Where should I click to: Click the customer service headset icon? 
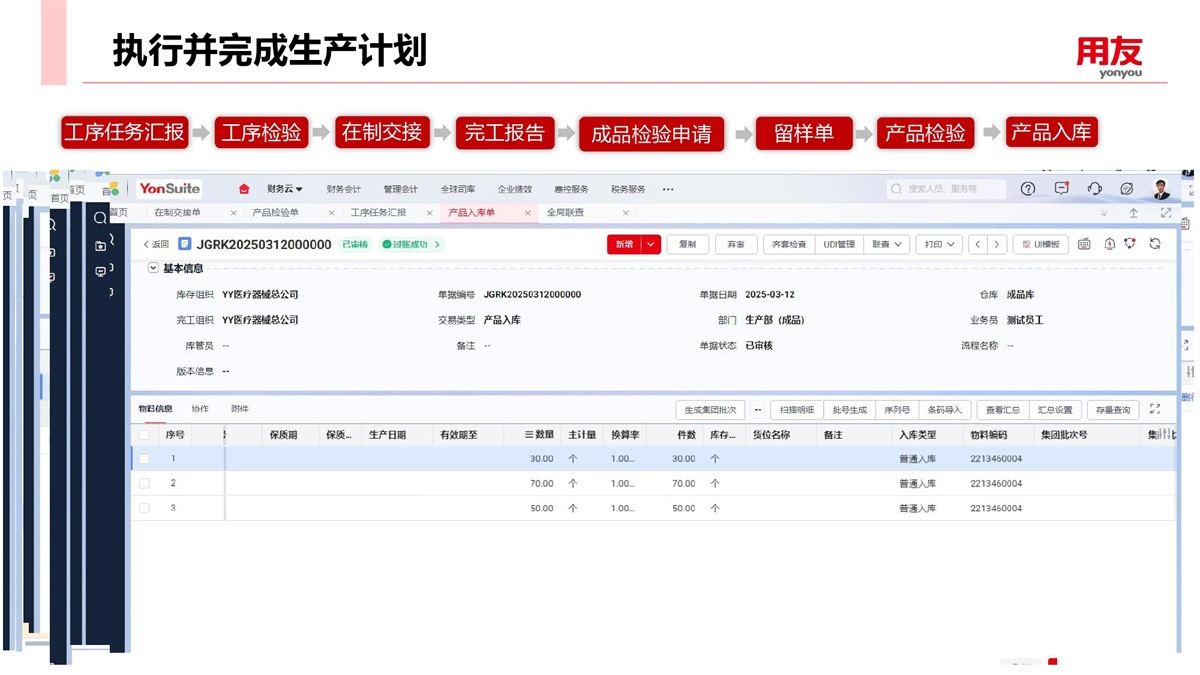pos(1094,189)
